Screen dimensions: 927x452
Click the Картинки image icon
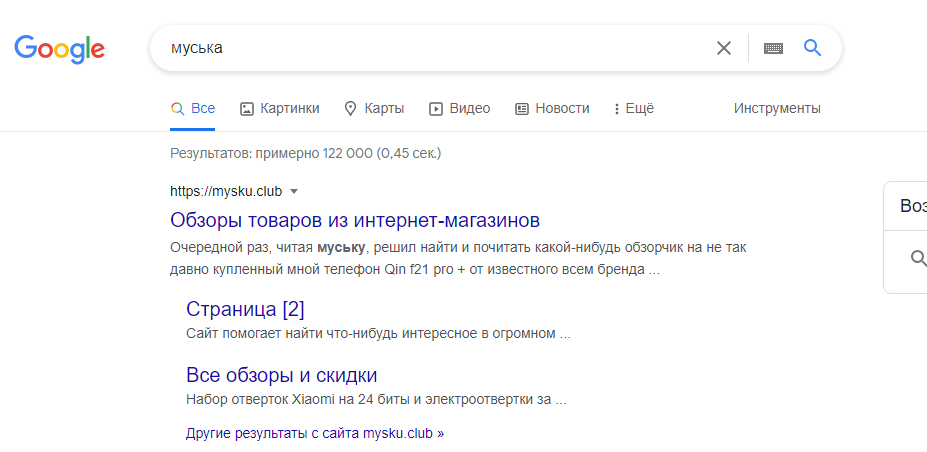coord(247,109)
